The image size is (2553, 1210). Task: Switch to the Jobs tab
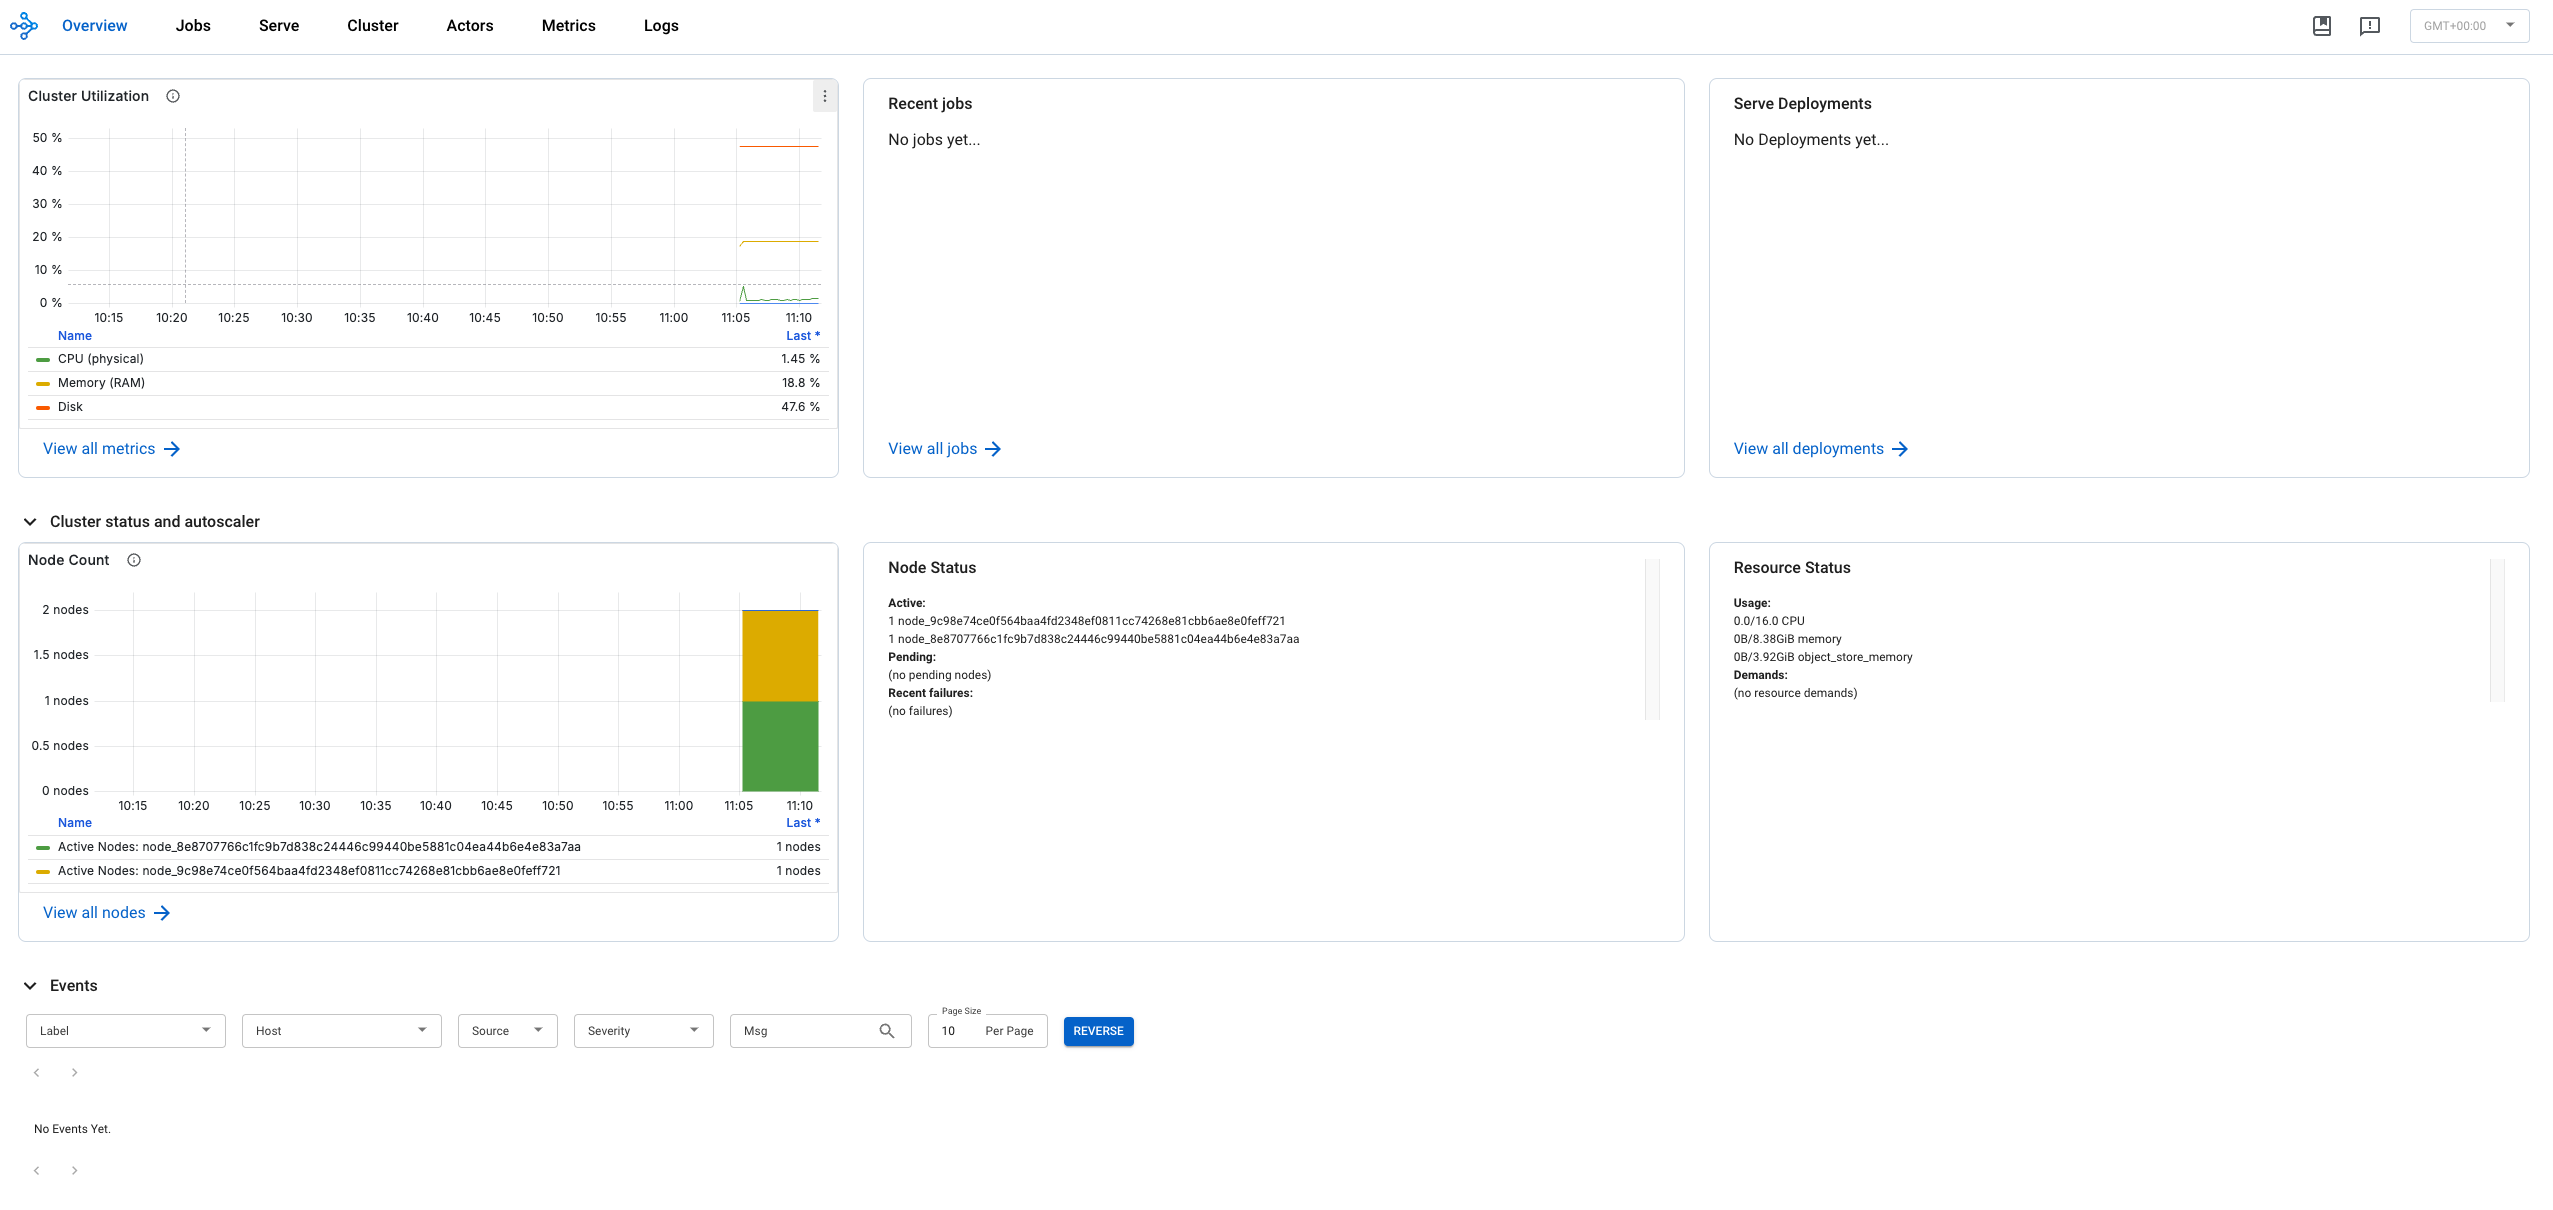coord(193,26)
